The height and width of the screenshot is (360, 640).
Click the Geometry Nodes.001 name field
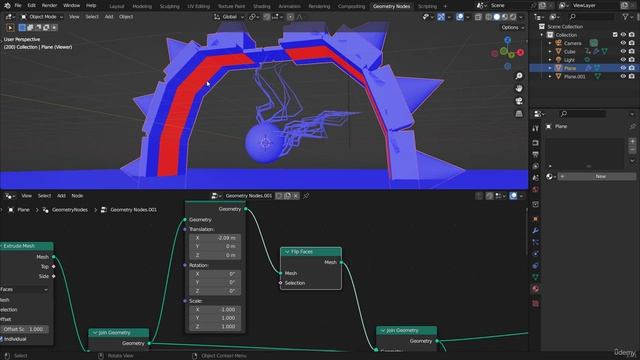pos(249,196)
